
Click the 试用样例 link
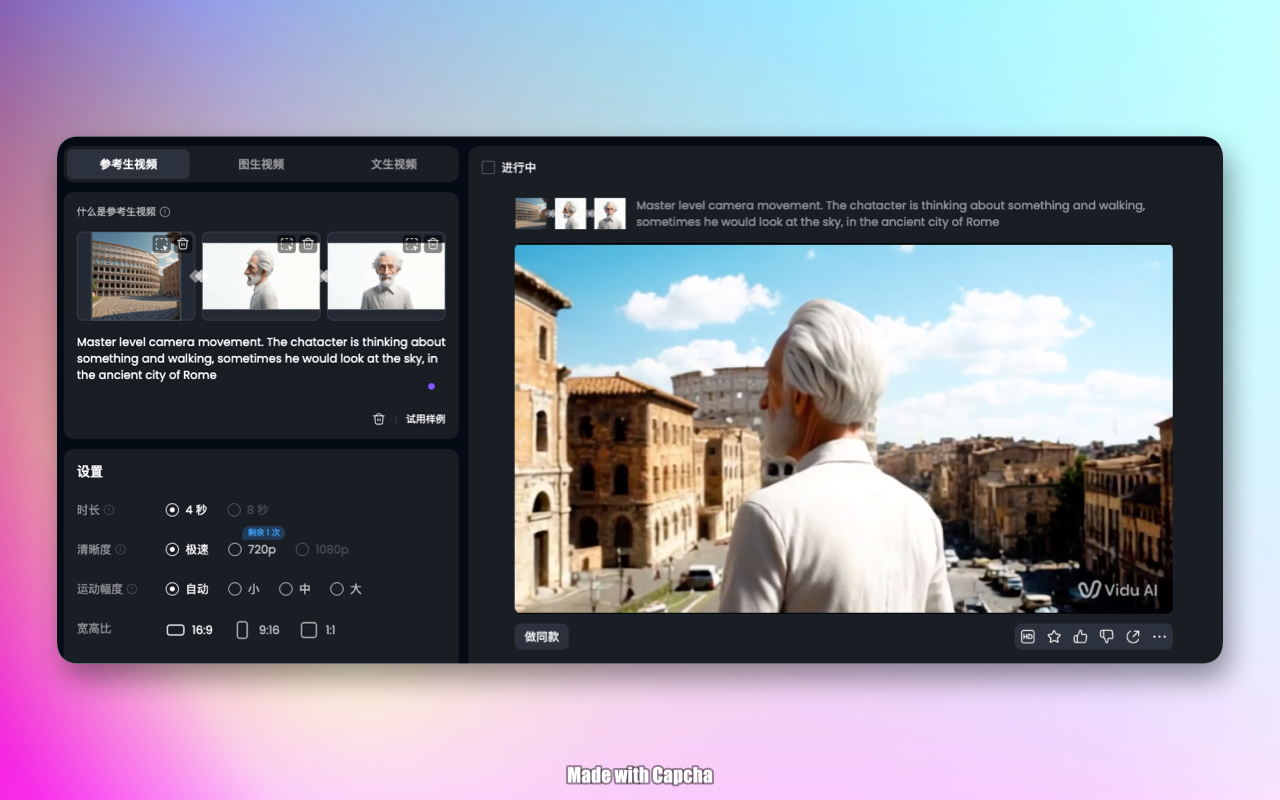[425, 419]
